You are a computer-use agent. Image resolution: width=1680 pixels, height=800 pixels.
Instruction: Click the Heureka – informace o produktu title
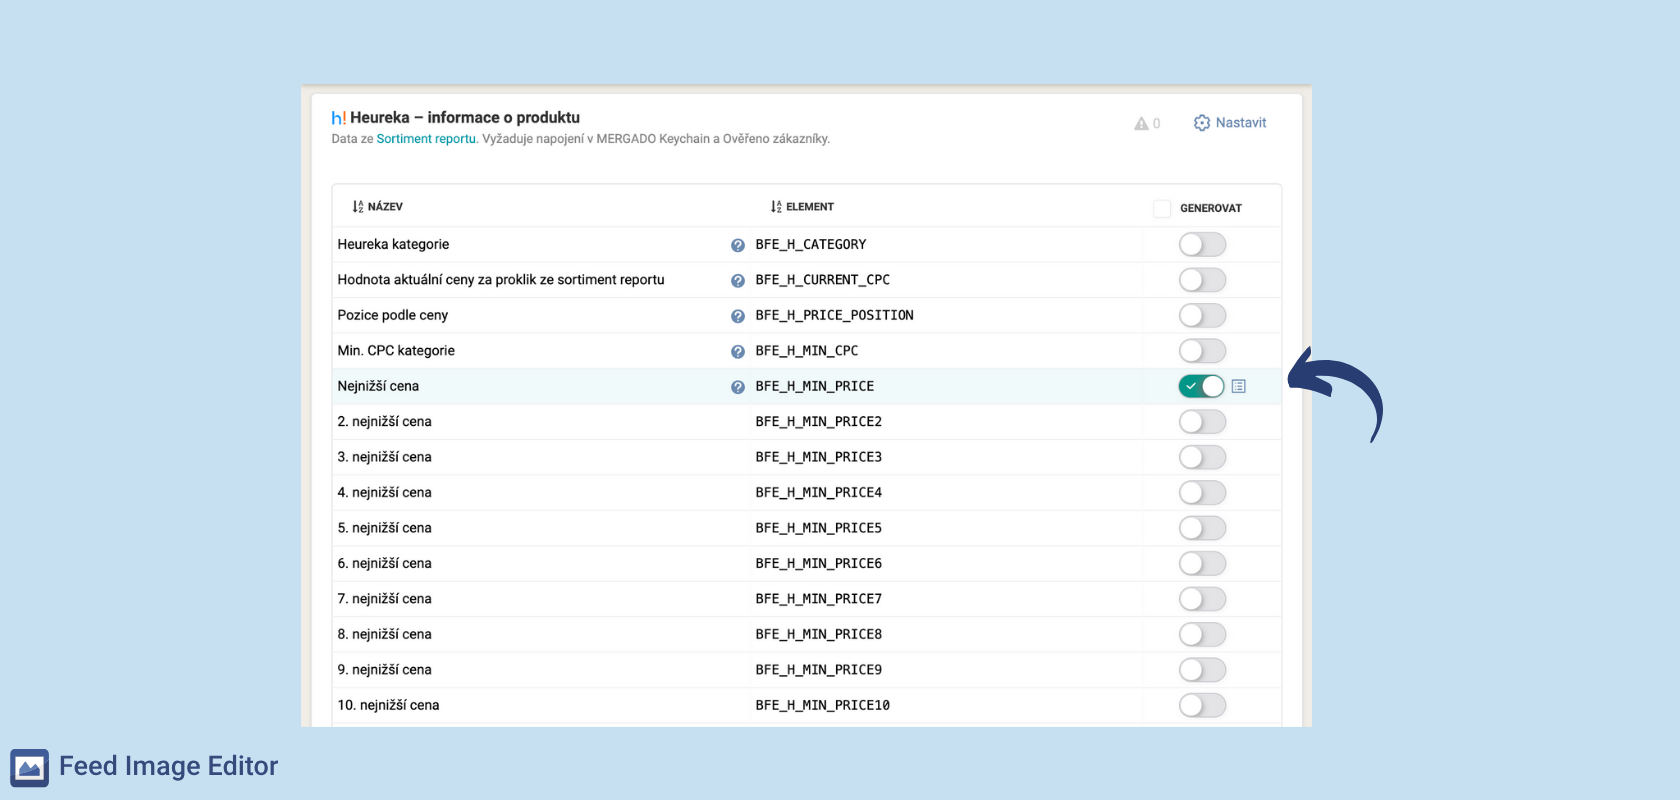[x=465, y=118]
